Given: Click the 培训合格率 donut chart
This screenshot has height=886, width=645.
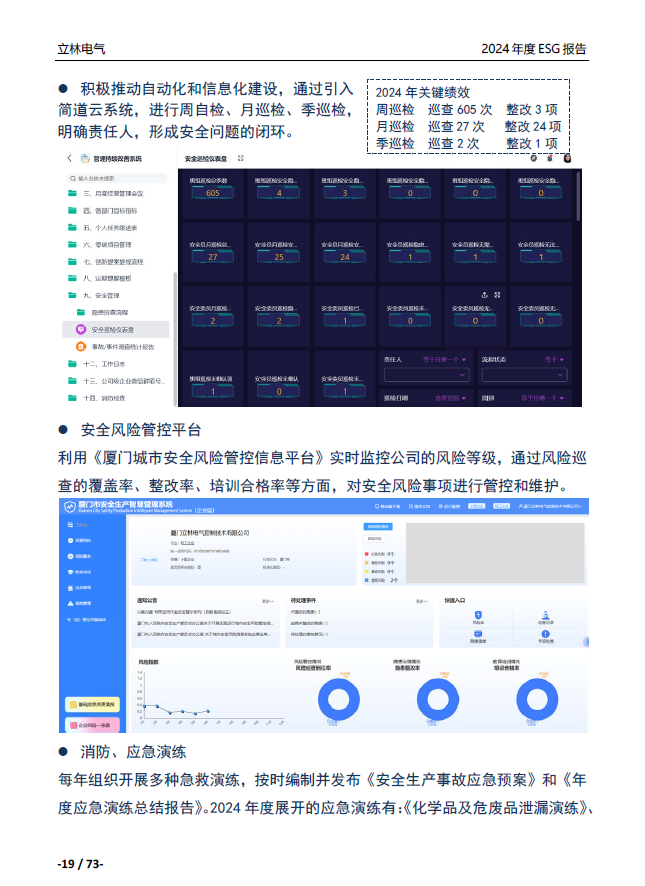Looking at the screenshot, I should point(537,700).
